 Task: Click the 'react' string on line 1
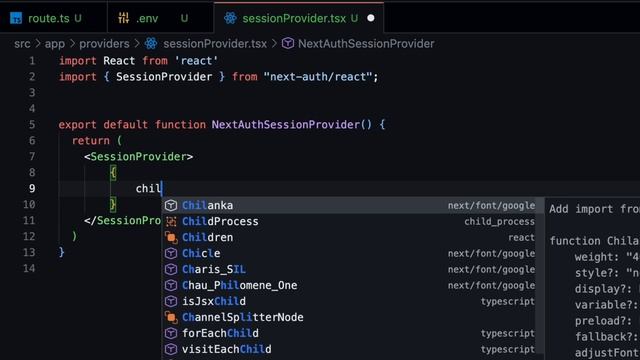[x=196, y=61]
